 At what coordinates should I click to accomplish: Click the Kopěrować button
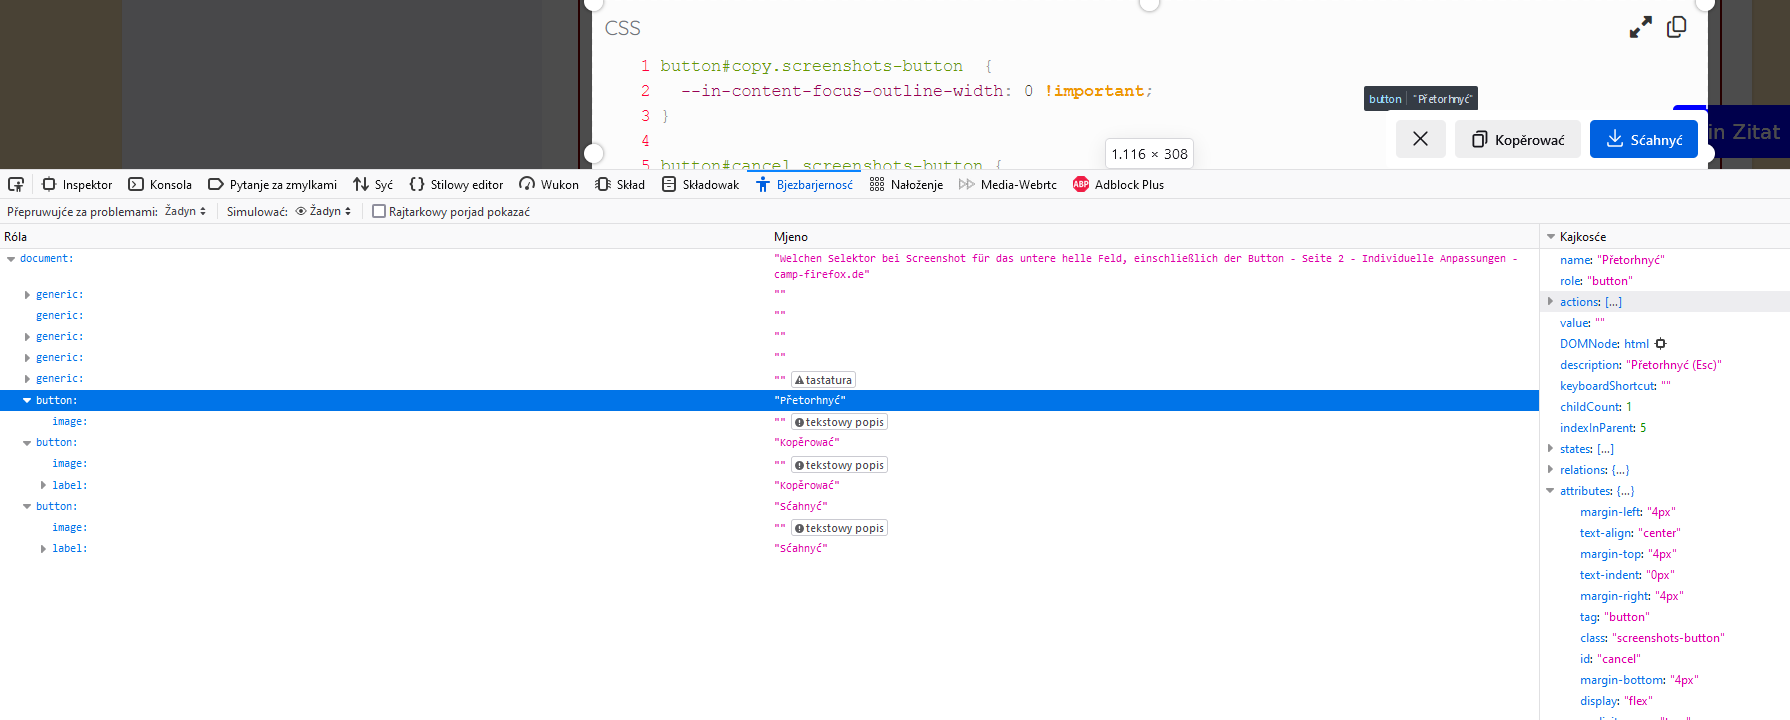(x=1517, y=139)
